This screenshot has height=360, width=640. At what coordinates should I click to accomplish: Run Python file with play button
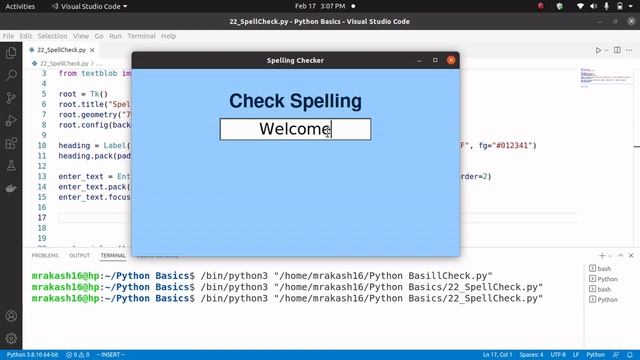598,50
